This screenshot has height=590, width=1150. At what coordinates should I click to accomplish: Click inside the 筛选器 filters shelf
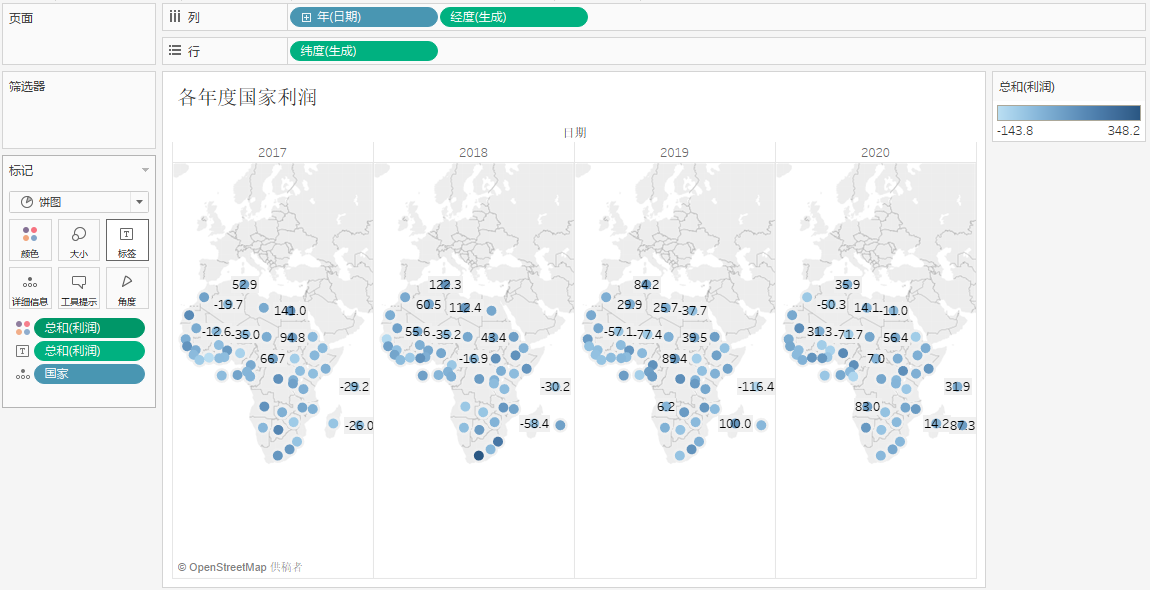click(x=79, y=118)
